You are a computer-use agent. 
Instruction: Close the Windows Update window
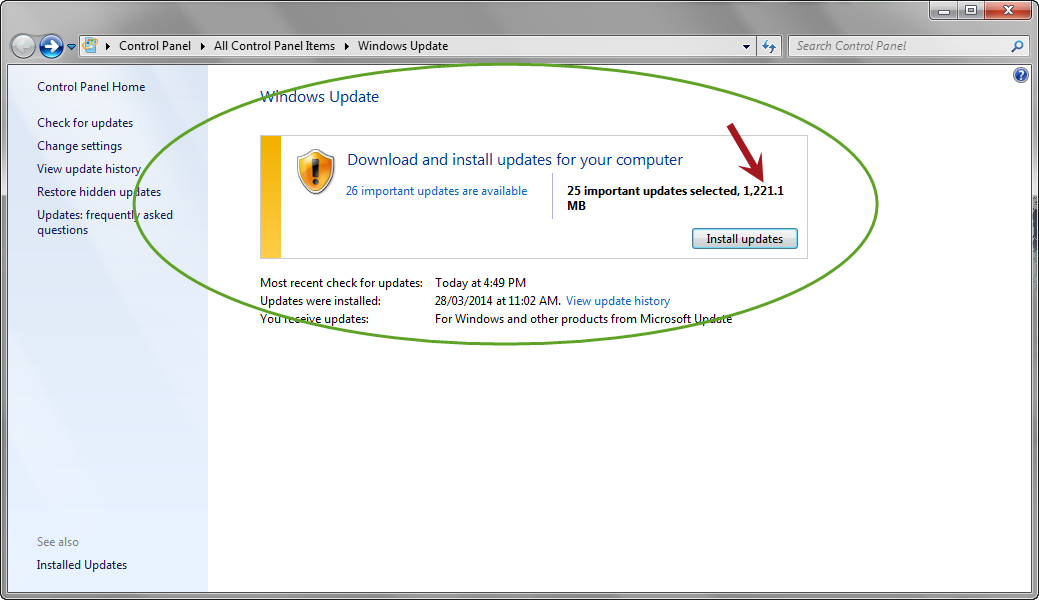1008,11
